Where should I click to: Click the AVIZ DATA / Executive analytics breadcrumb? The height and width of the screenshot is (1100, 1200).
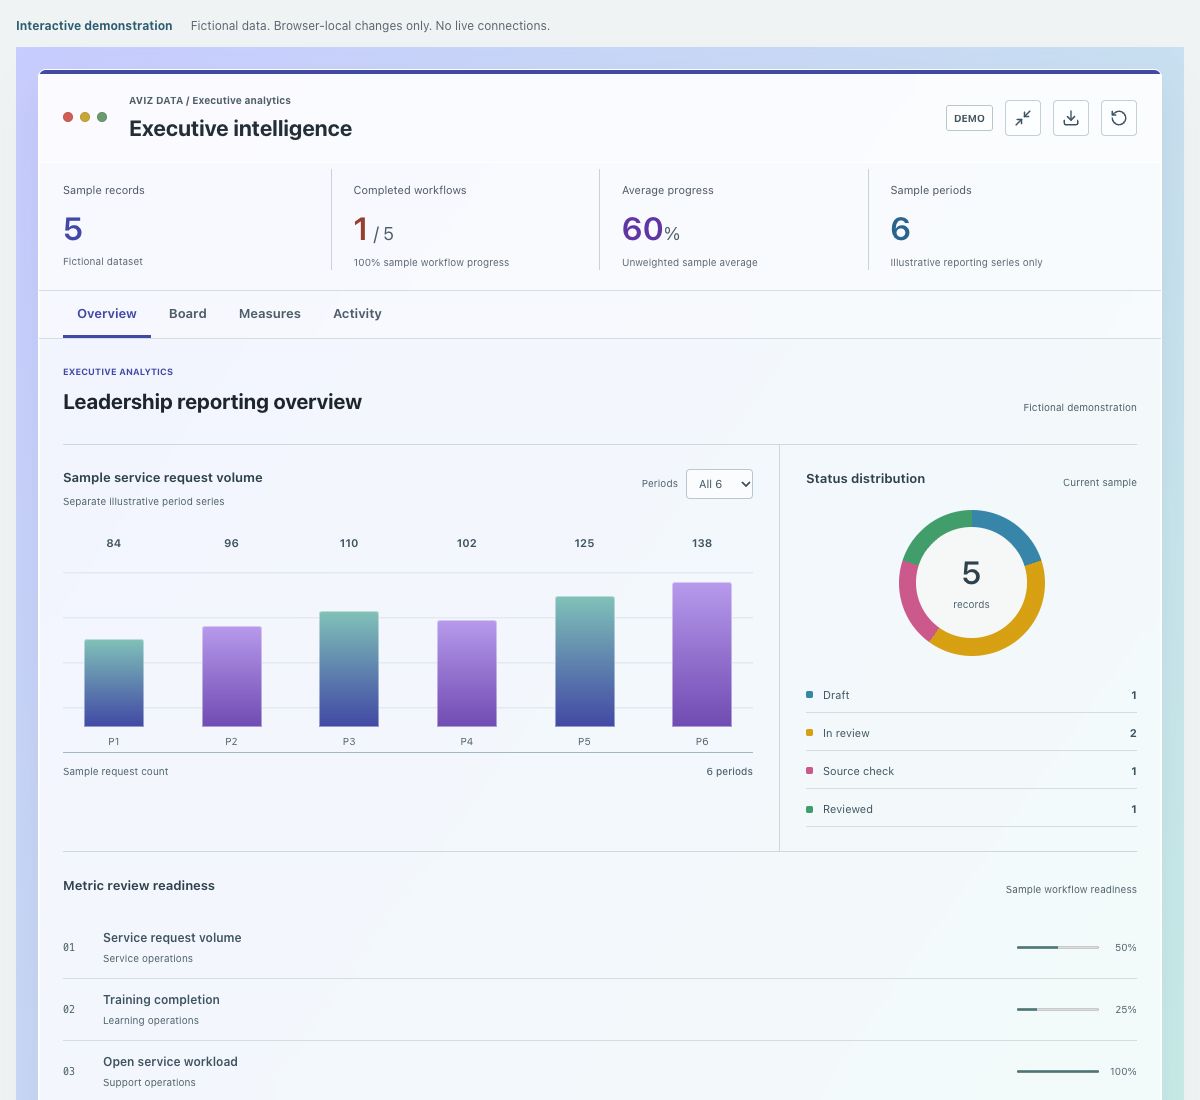pos(210,101)
